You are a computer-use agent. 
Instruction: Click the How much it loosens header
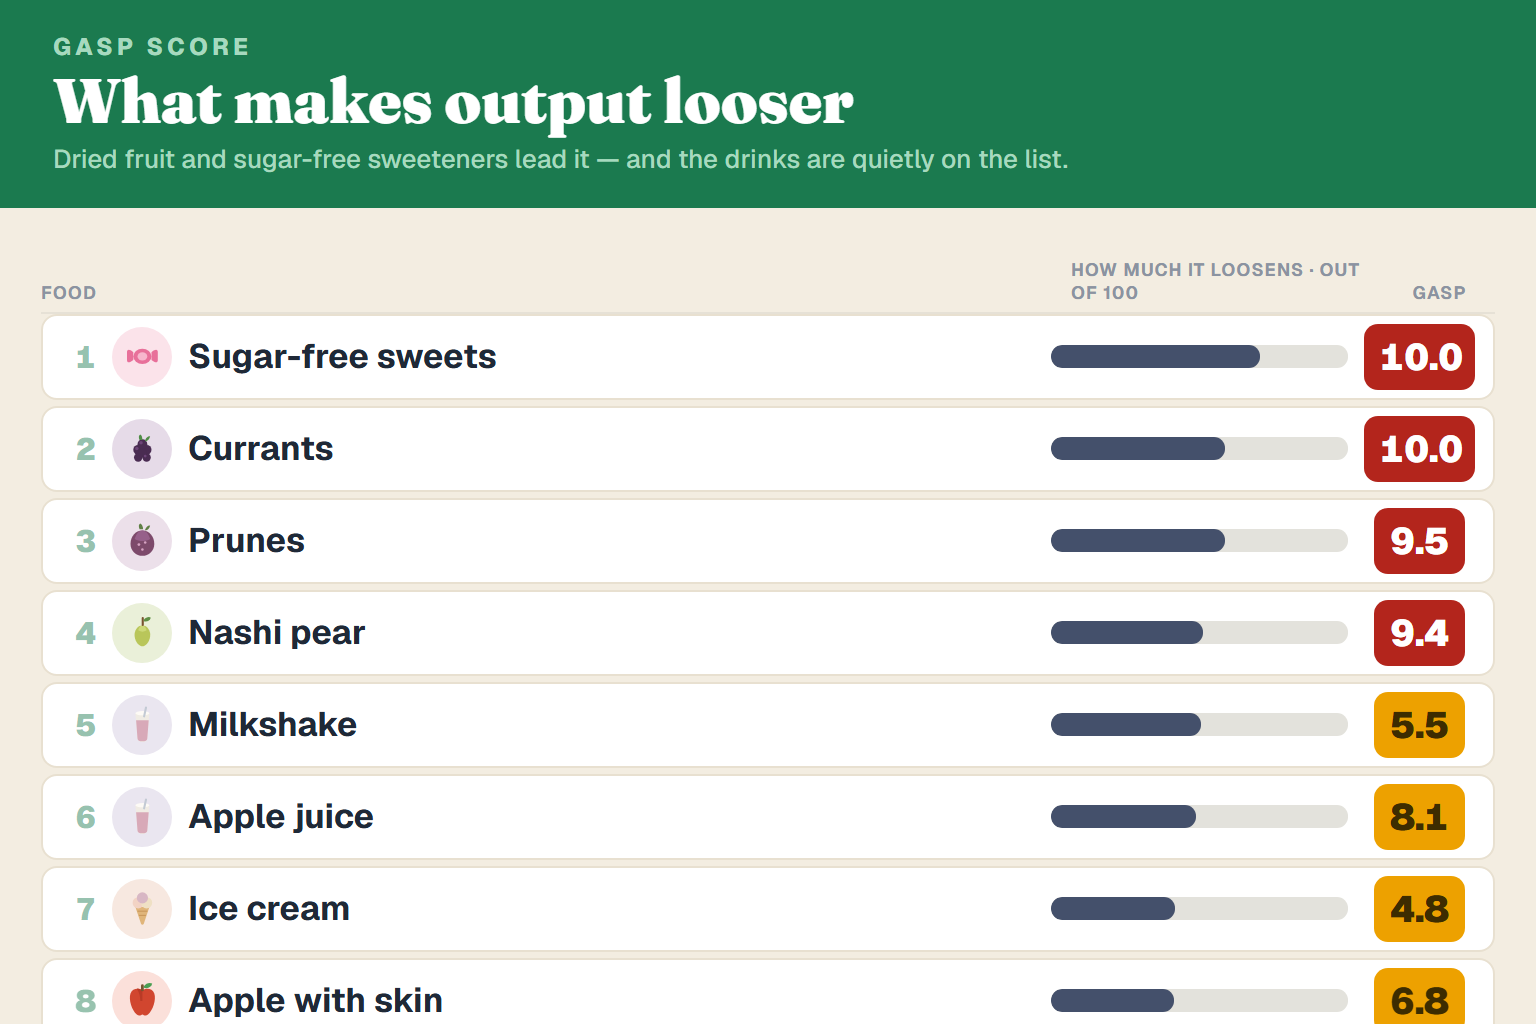pyautogui.click(x=1215, y=281)
